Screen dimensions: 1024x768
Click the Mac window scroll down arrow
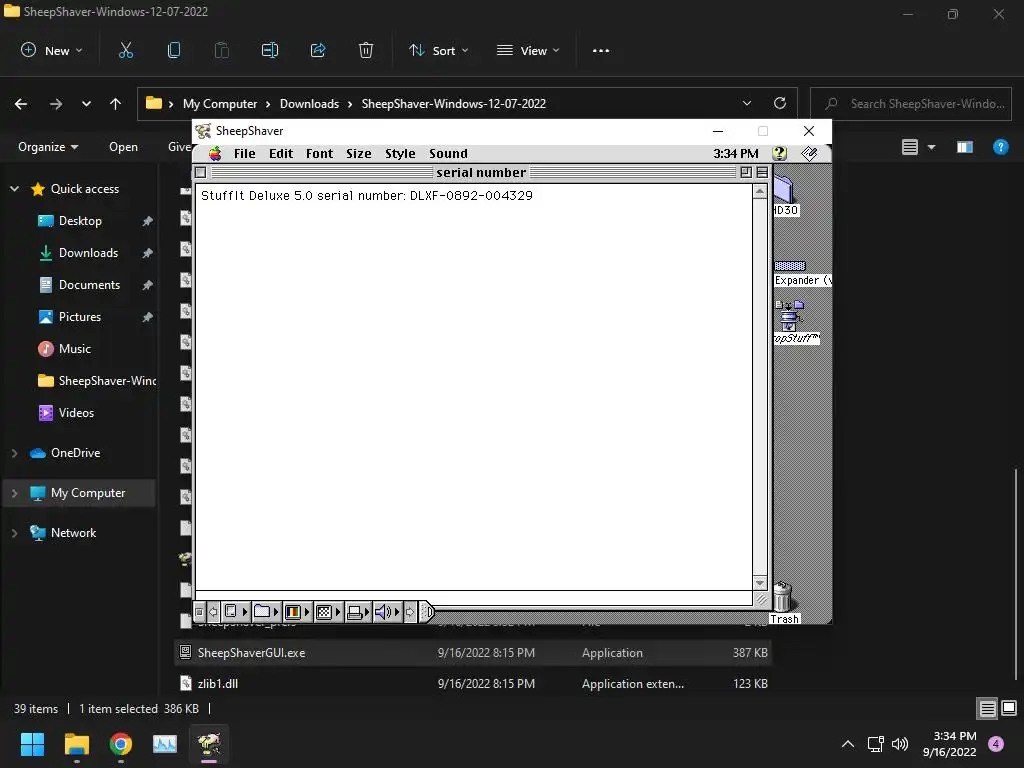760,582
